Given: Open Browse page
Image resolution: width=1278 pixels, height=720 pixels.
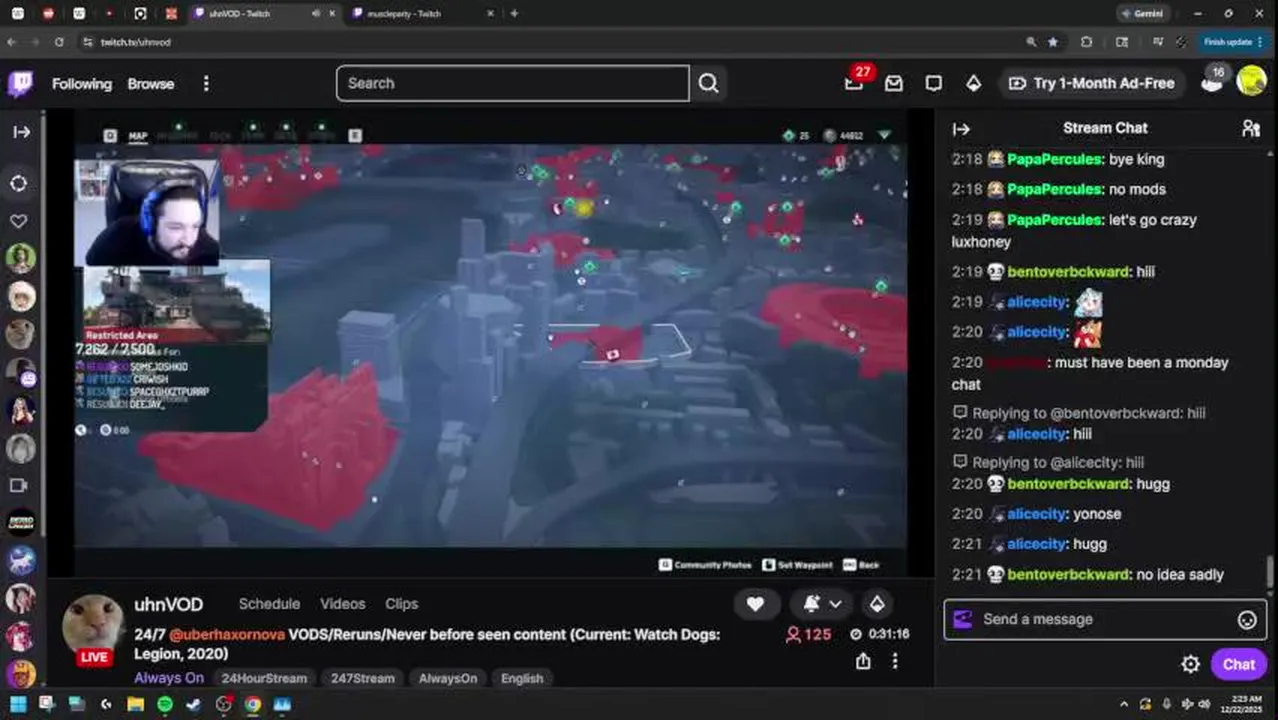Looking at the screenshot, I should coord(151,84).
